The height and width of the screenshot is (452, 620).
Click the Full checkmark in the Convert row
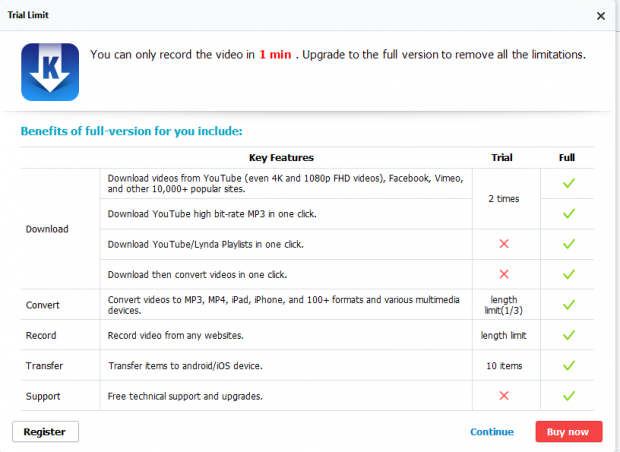(567, 304)
